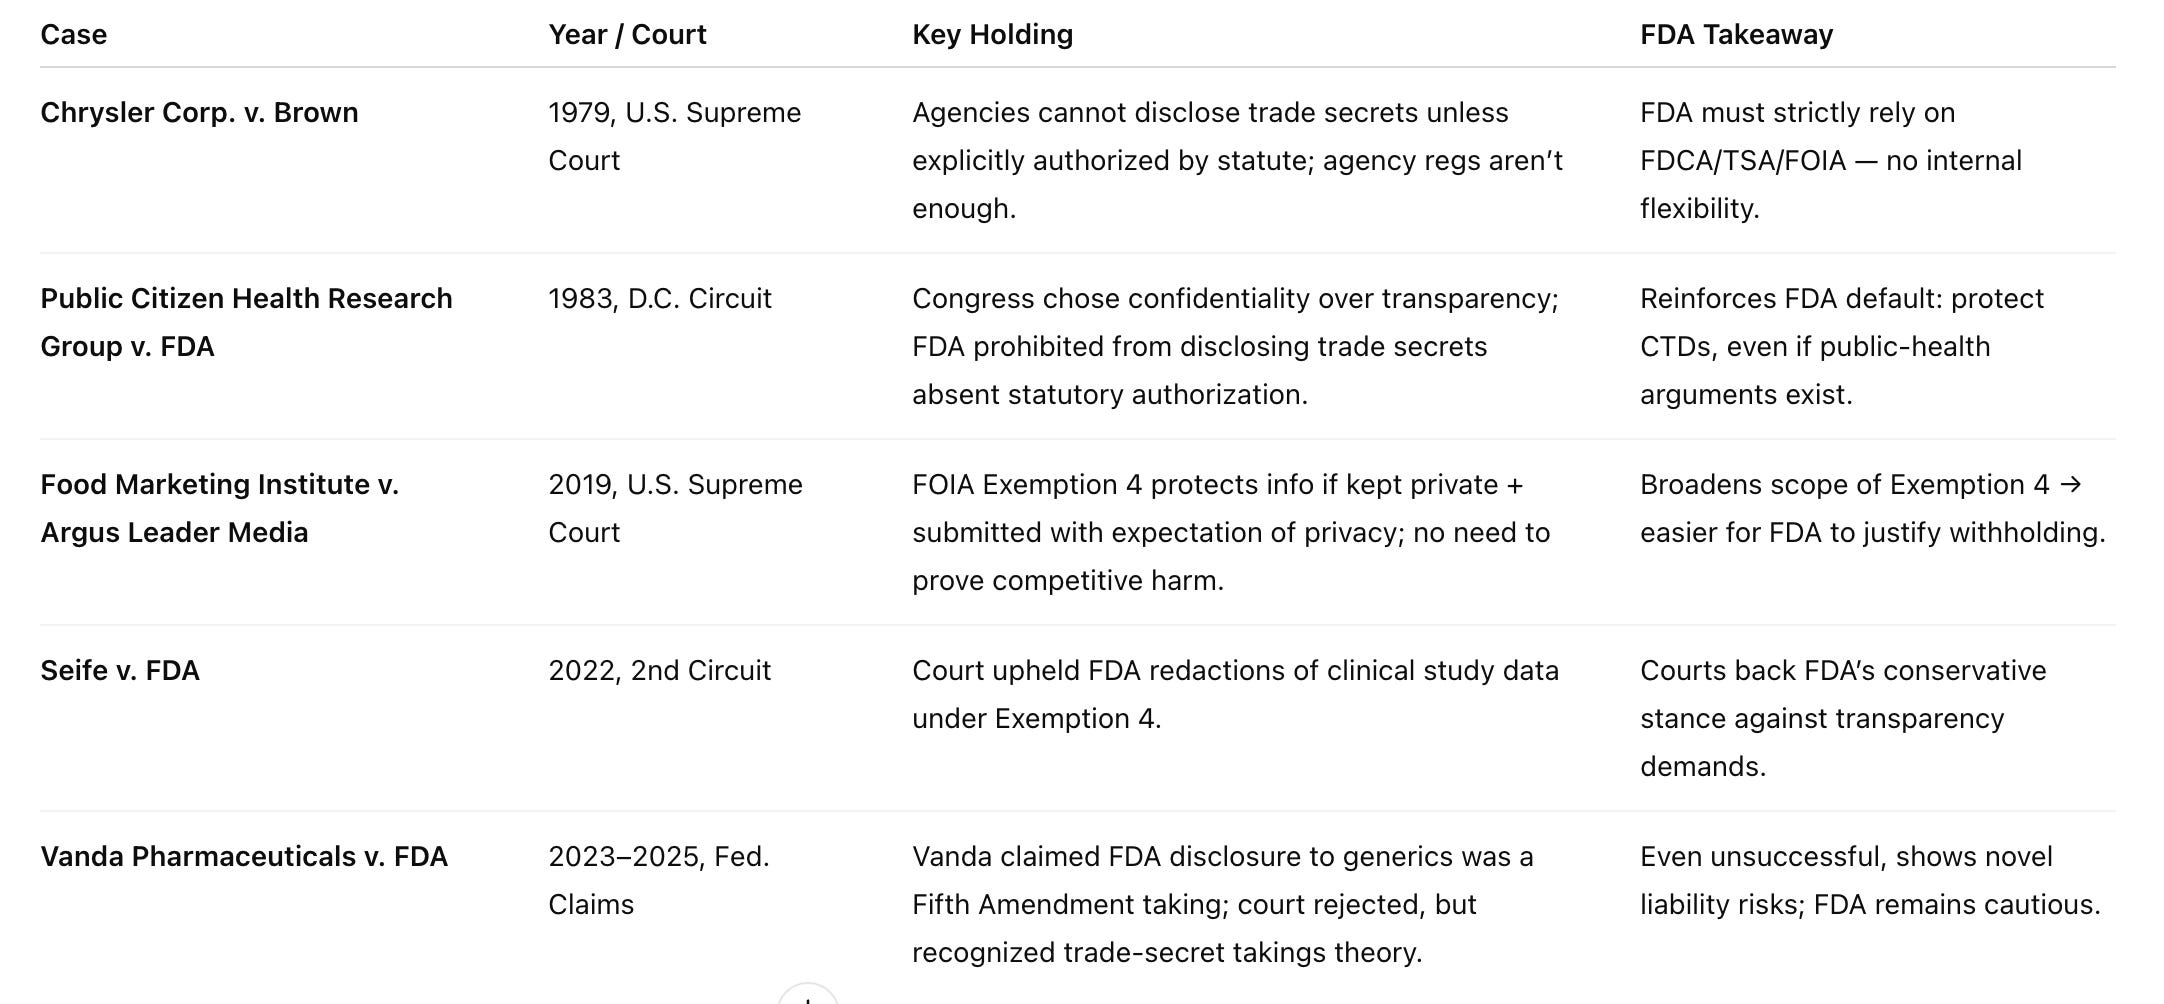This screenshot has width=2164, height=1004.
Task: Select Food Marketing Institute v. Argus Leader Media
Action: pyautogui.click(x=219, y=508)
